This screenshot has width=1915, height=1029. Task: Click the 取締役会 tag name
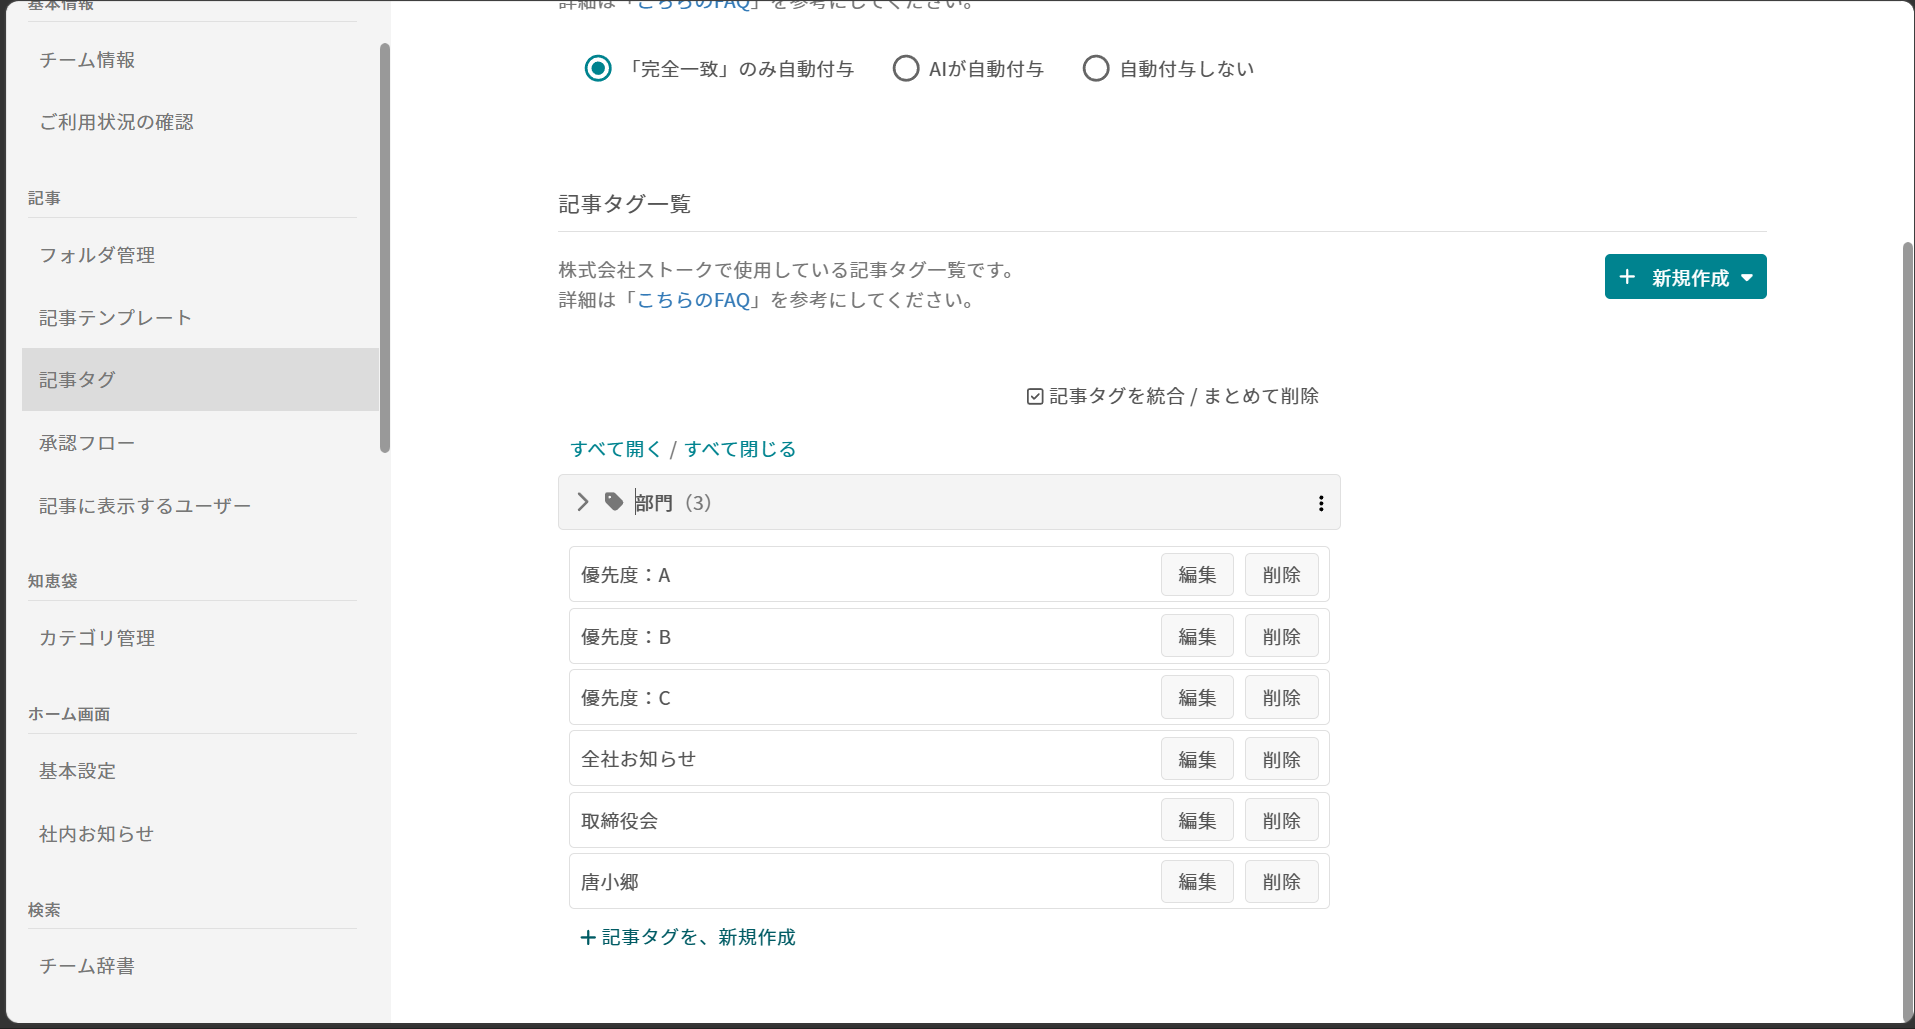point(619,821)
